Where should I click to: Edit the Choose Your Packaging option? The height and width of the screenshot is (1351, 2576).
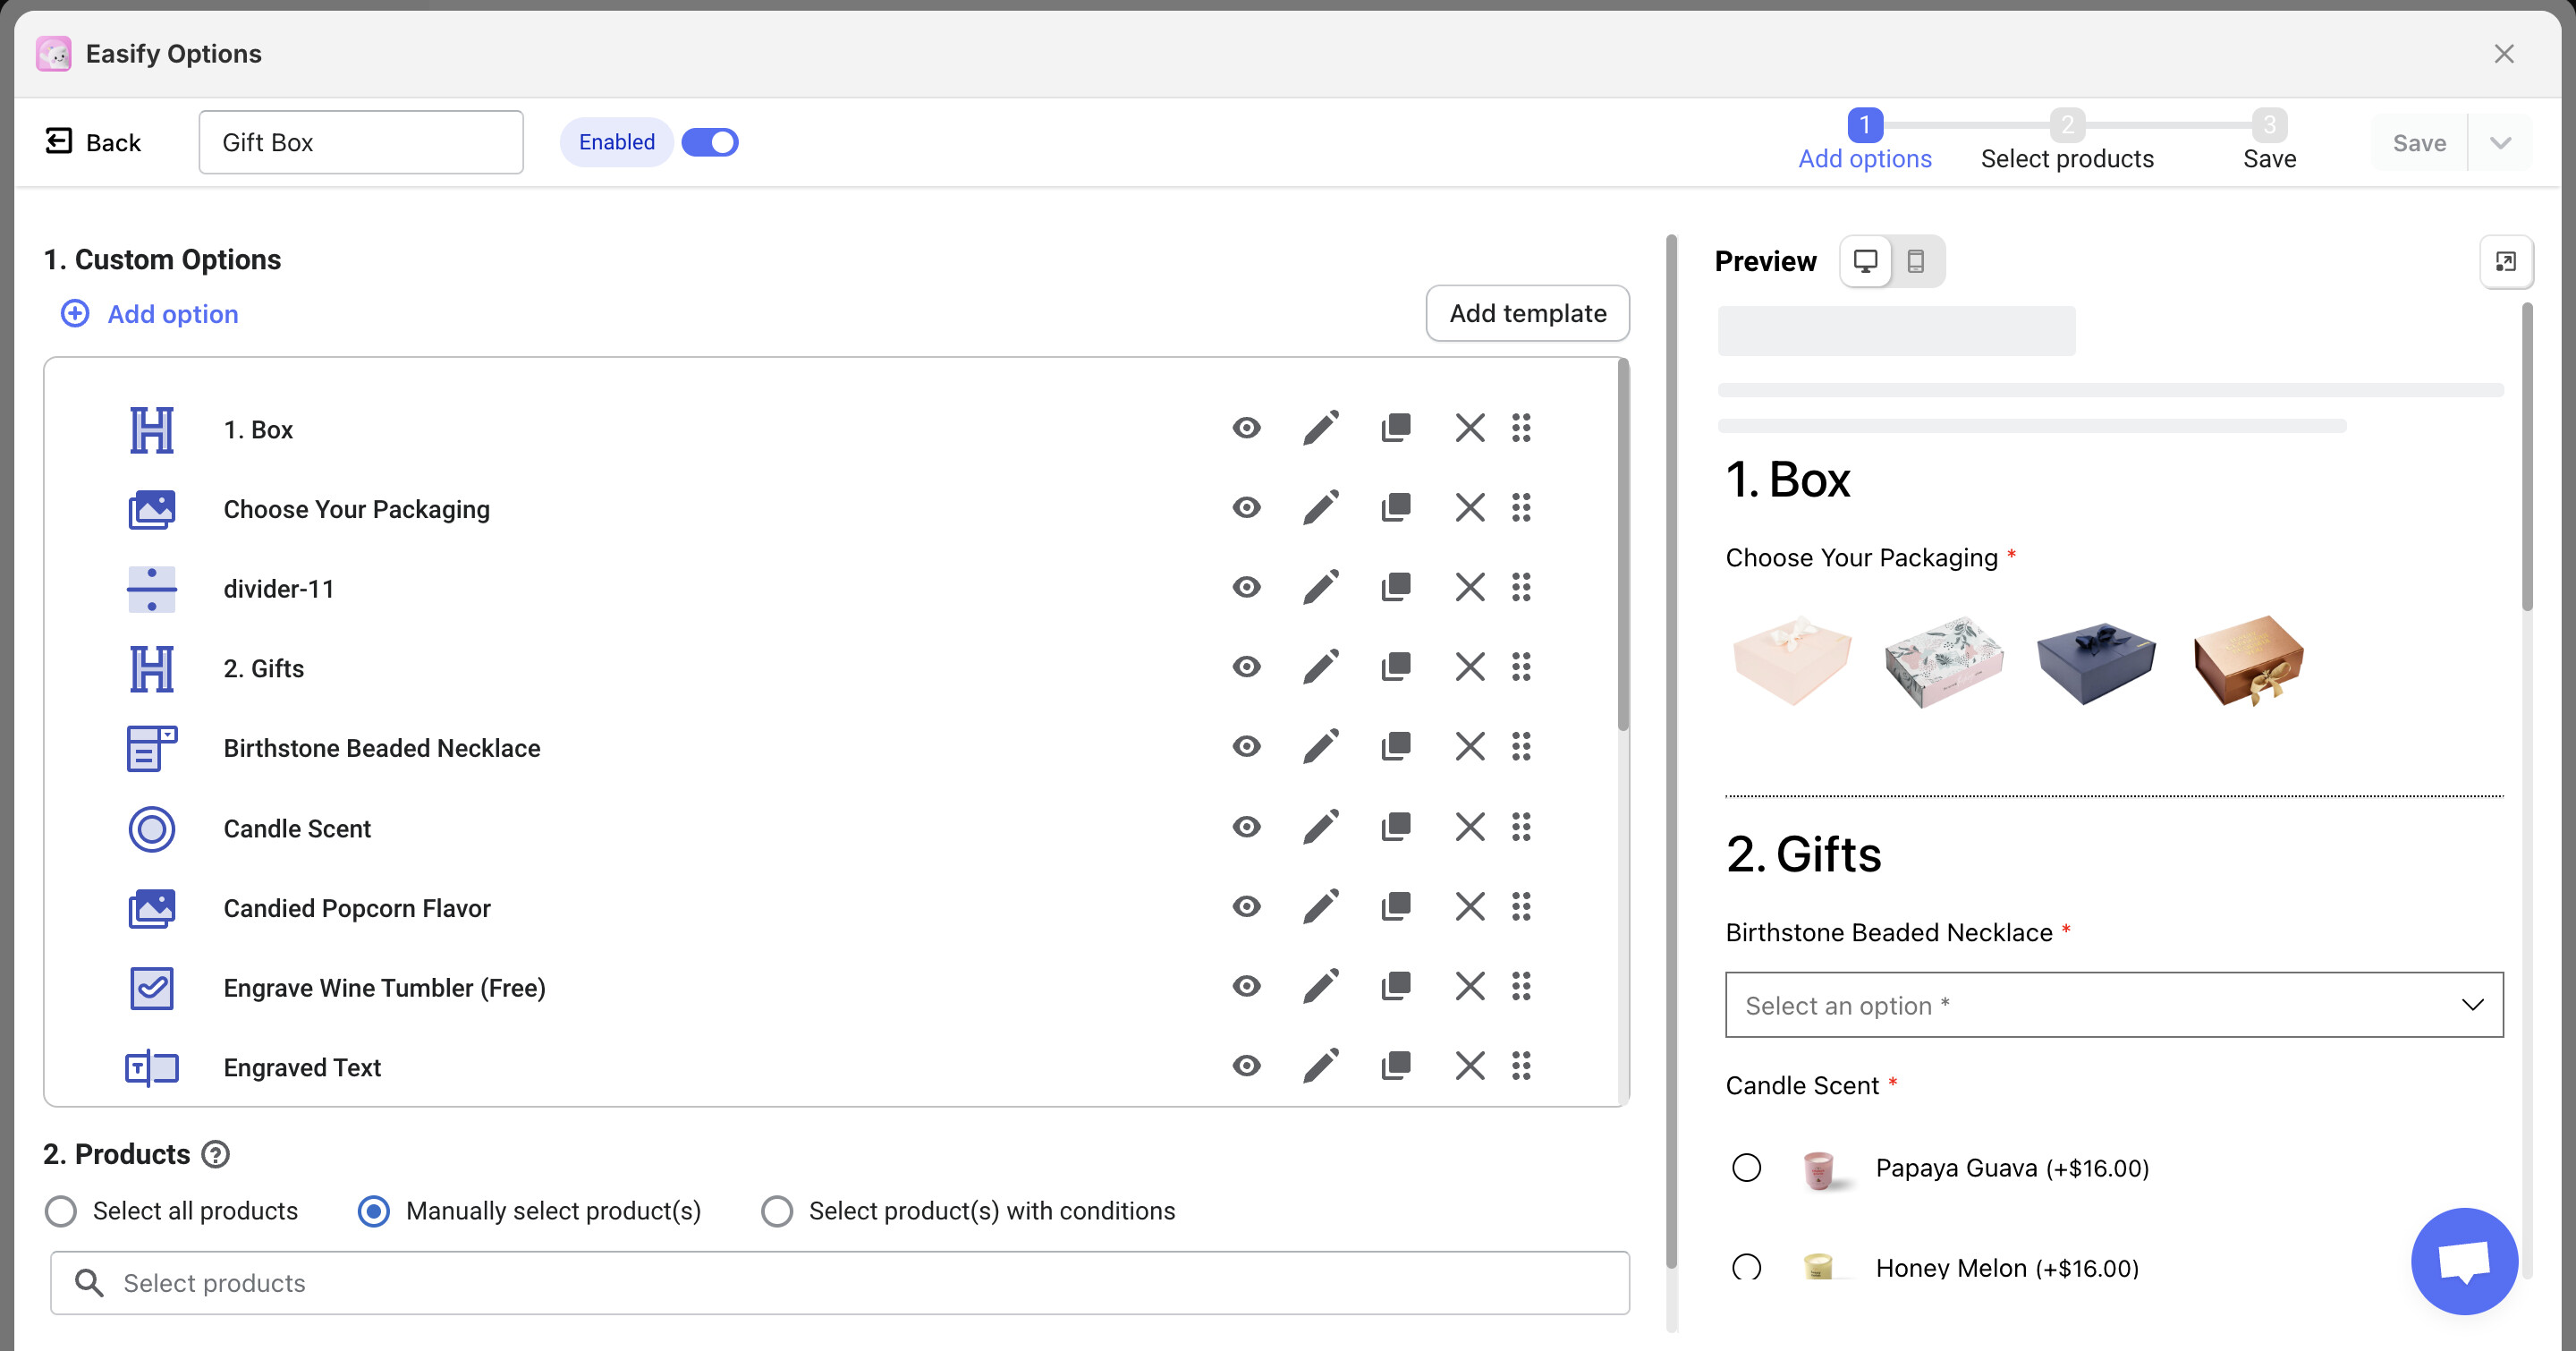pyautogui.click(x=1320, y=508)
